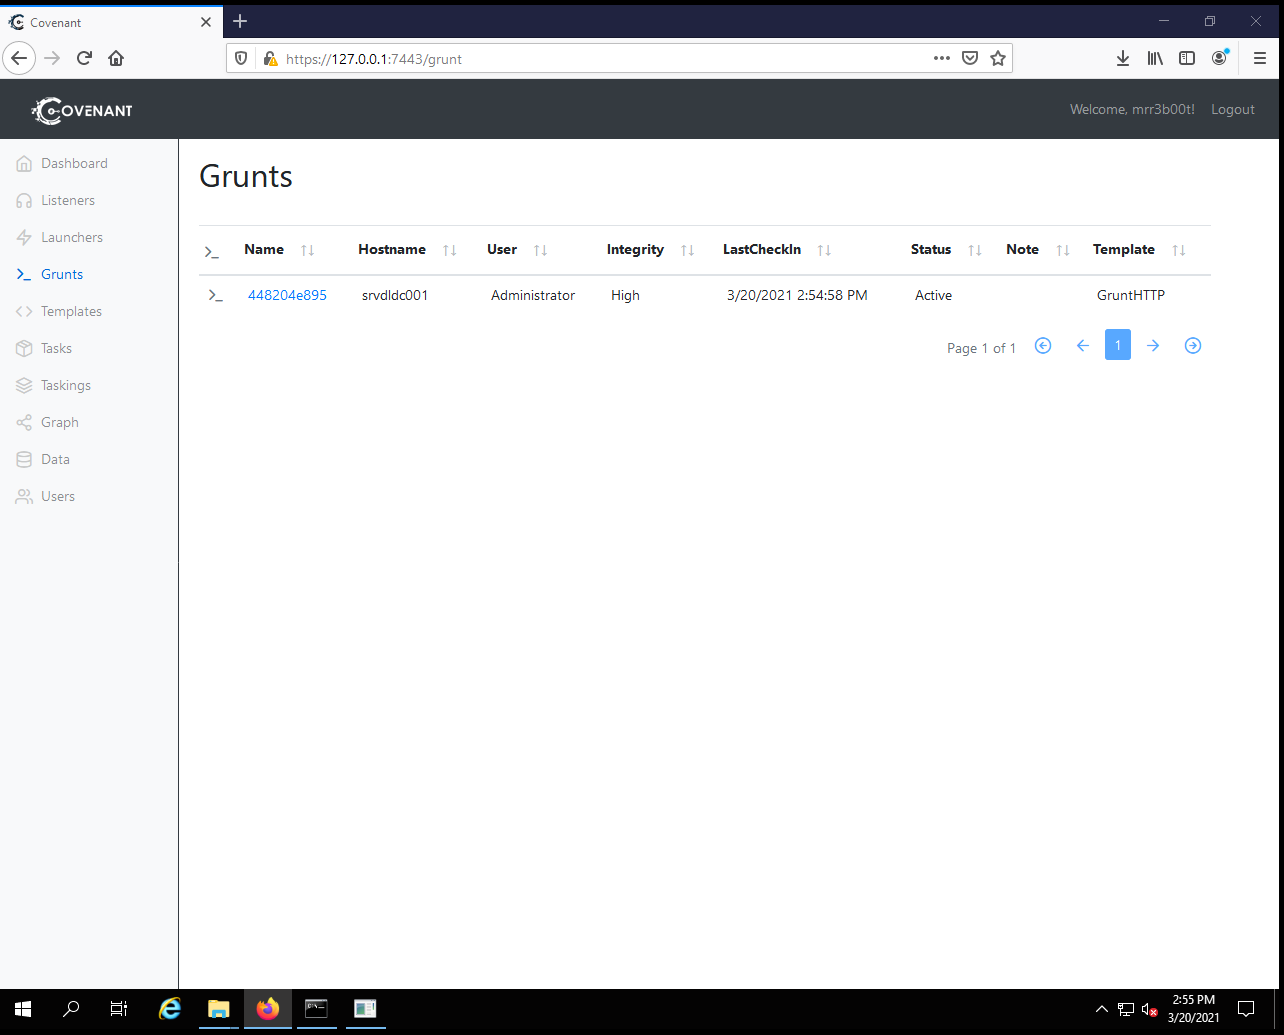Select the Covenant browser tab
The width and height of the screenshot is (1284, 1035).
pyautogui.click(x=110, y=22)
